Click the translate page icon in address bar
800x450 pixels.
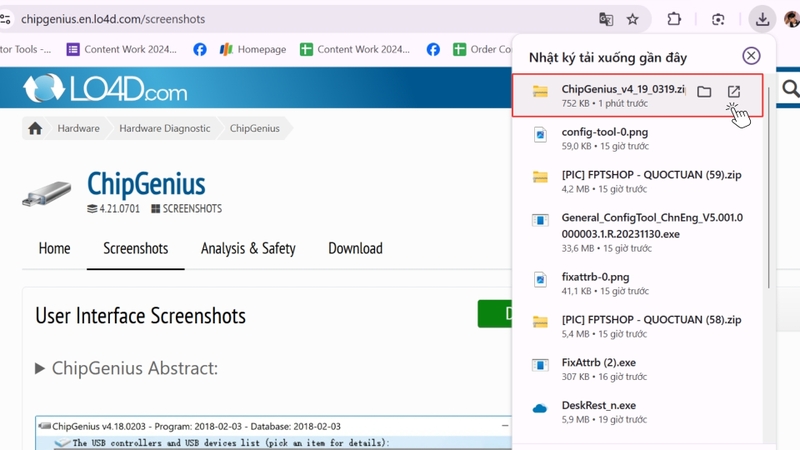coord(606,19)
